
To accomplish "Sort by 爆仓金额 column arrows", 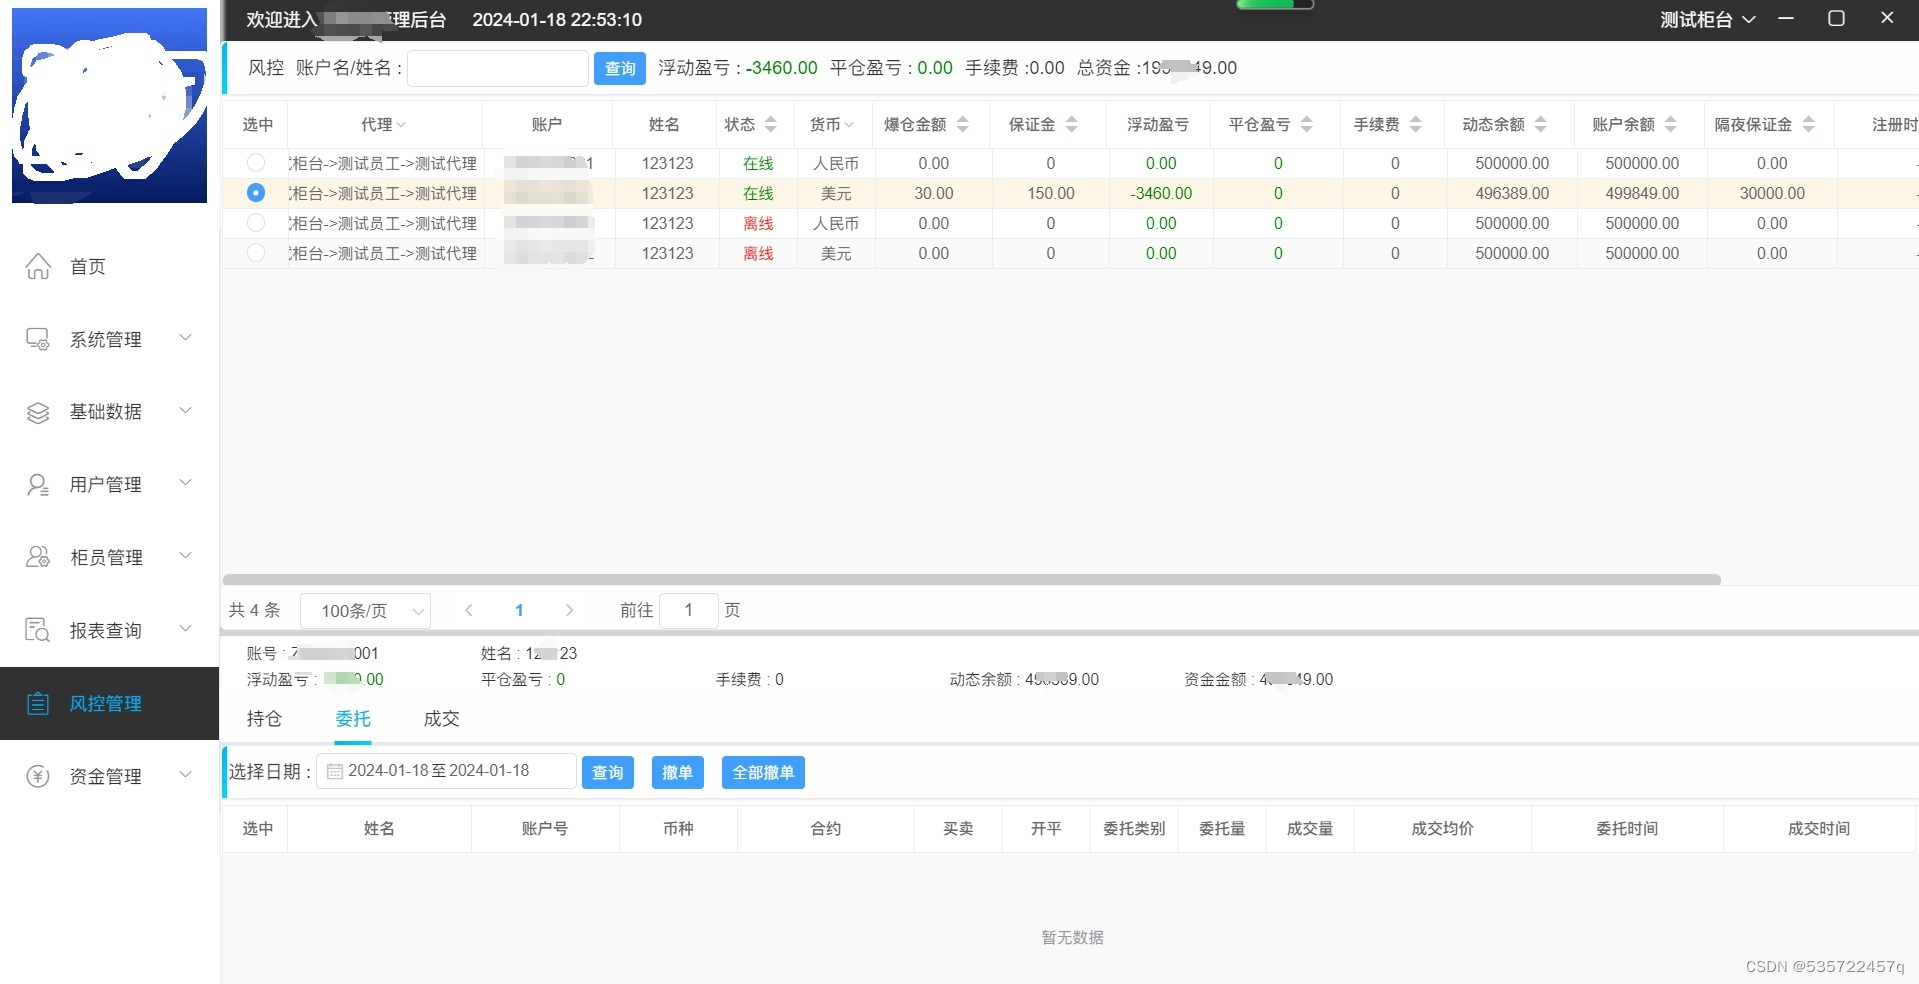I will 962,124.
